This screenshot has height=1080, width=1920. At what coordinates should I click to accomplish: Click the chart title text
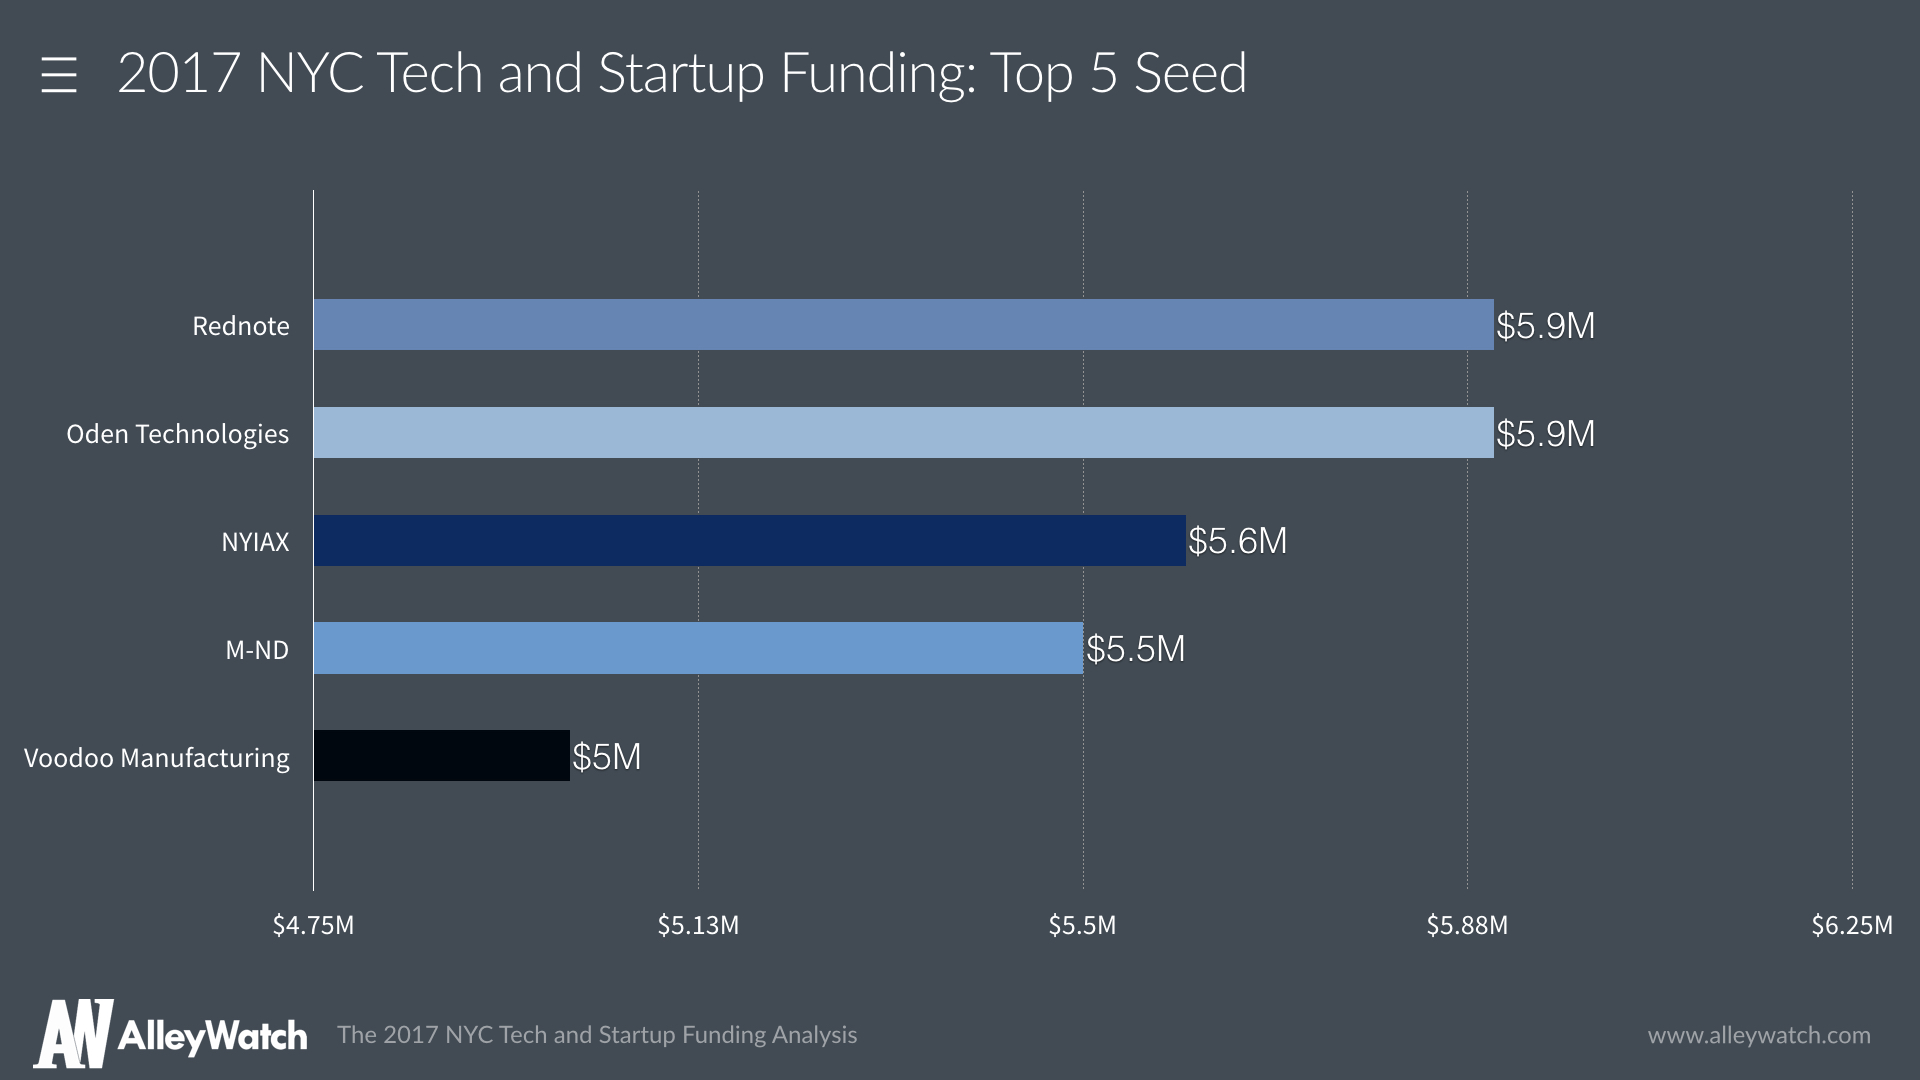[682, 73]
